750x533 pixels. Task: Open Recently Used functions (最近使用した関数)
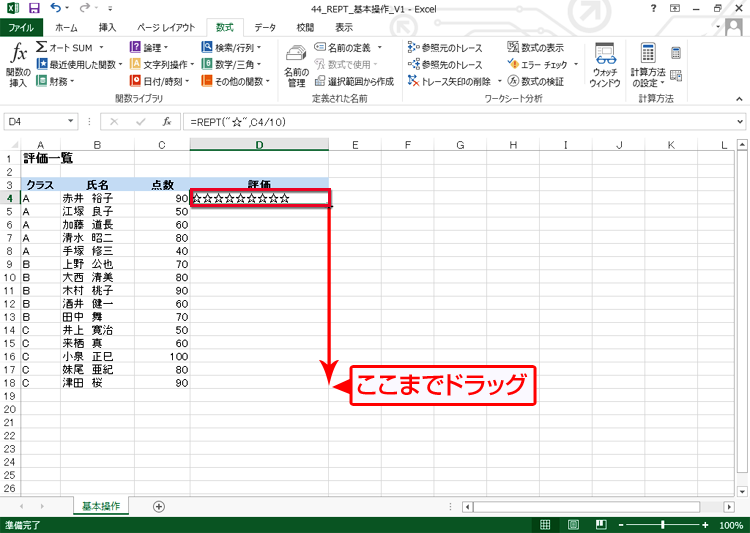[79, 64]
